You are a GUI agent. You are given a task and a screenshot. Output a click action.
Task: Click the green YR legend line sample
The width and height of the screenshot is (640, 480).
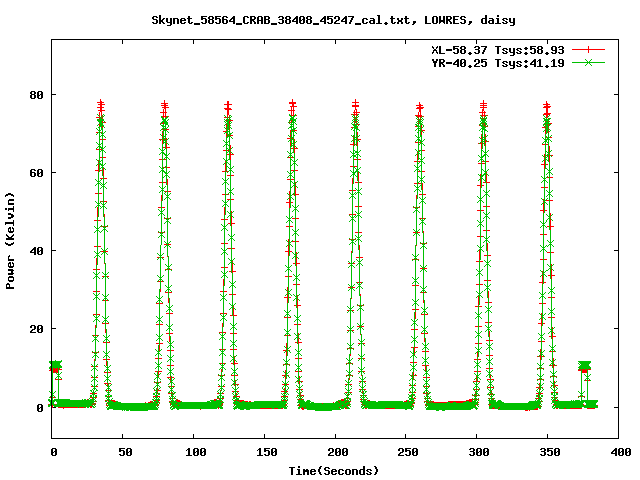pos(588,63)
